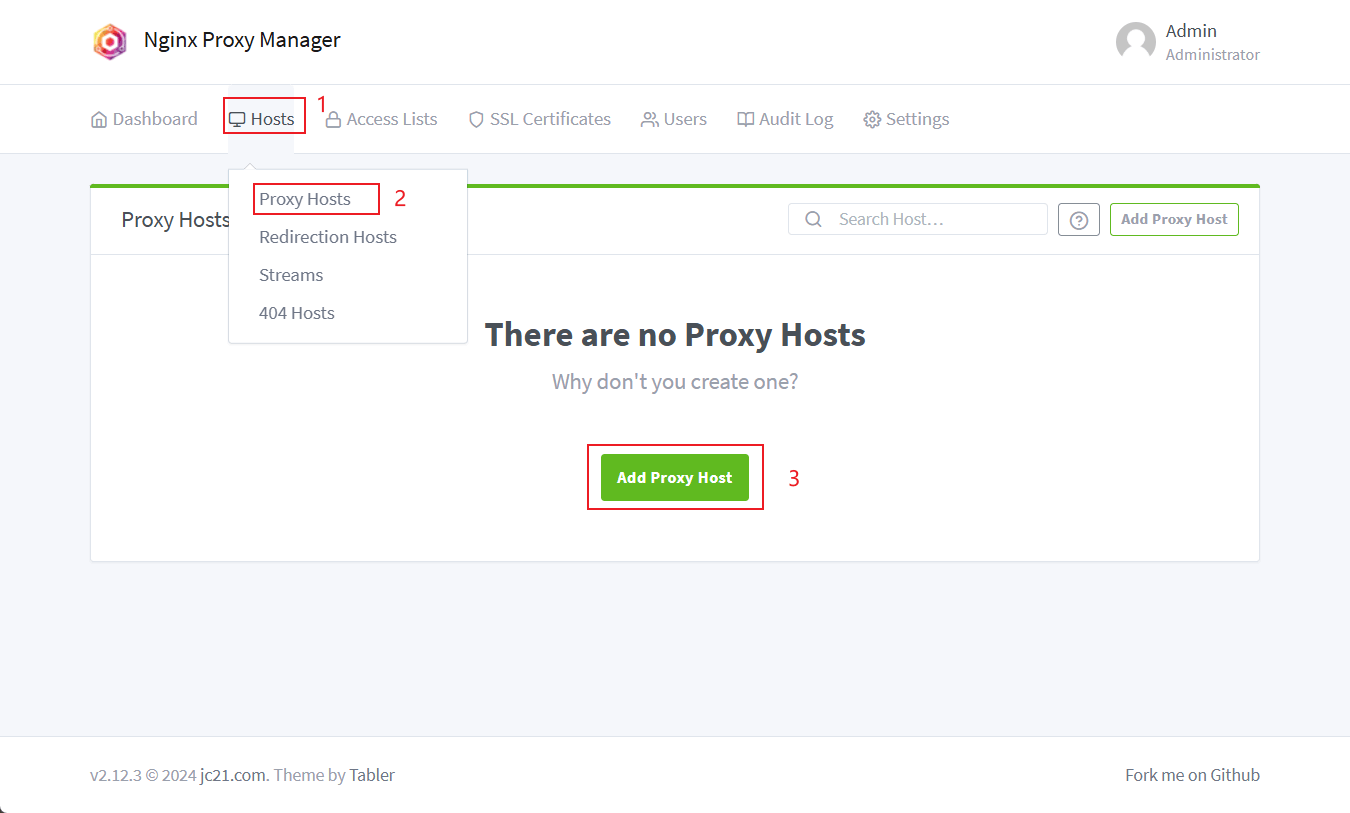Click the Dashboard home icon
Viewport: 1350px width, 813px height.
pos(99,120)
